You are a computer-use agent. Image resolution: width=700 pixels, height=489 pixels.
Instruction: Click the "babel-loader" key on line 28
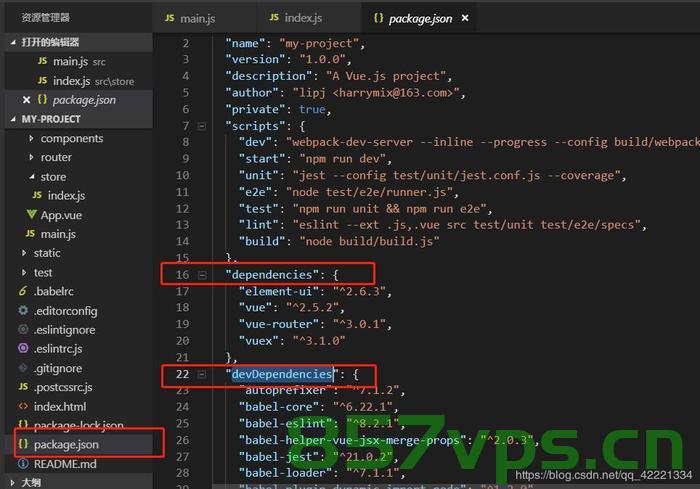click(x=286, y=473)
